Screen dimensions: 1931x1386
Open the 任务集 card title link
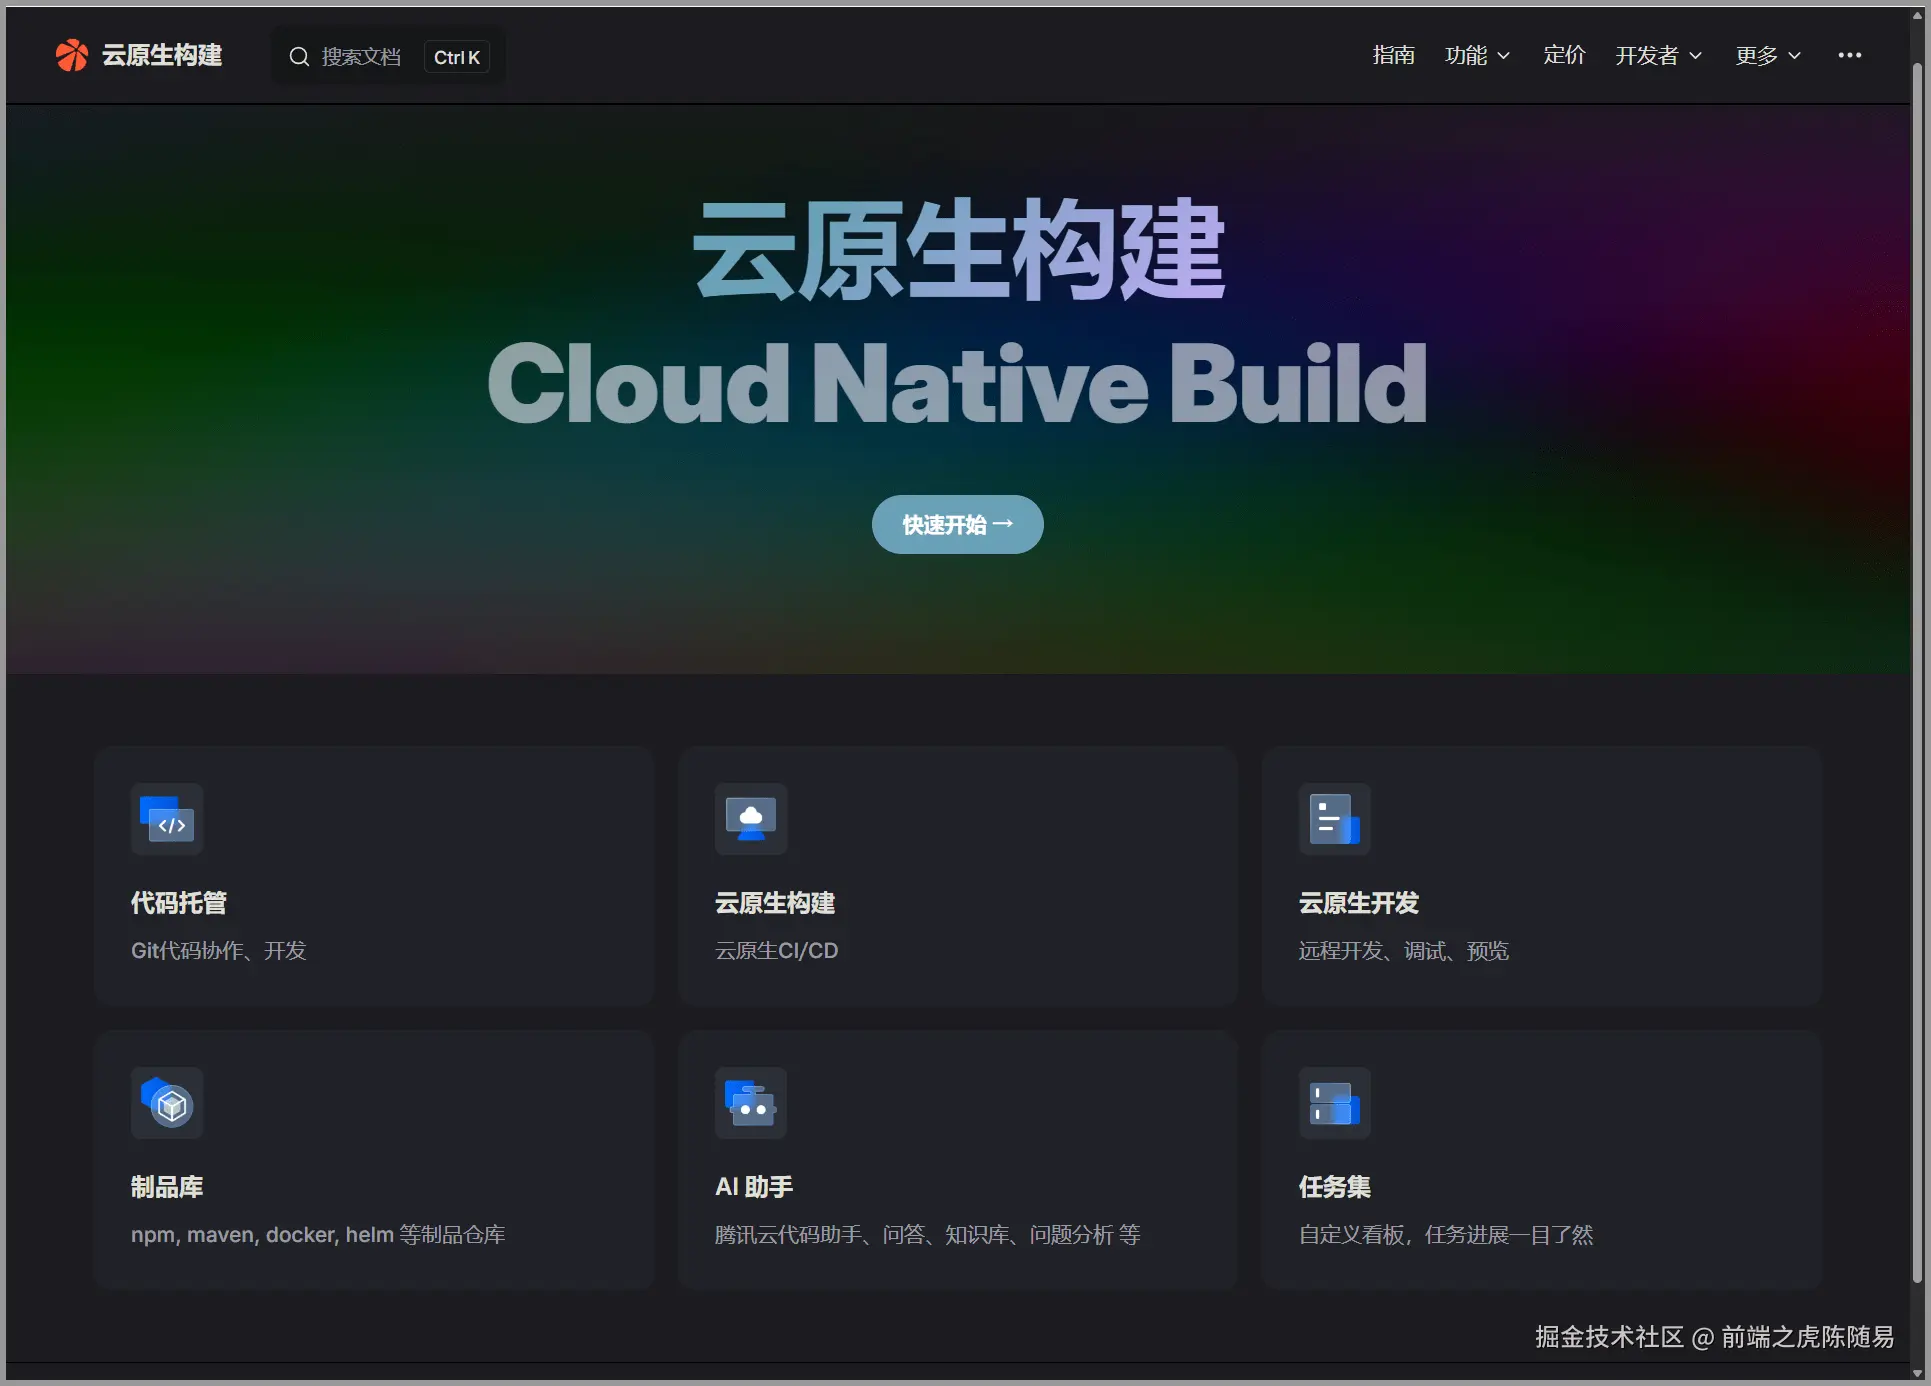pos(1334,1187)
